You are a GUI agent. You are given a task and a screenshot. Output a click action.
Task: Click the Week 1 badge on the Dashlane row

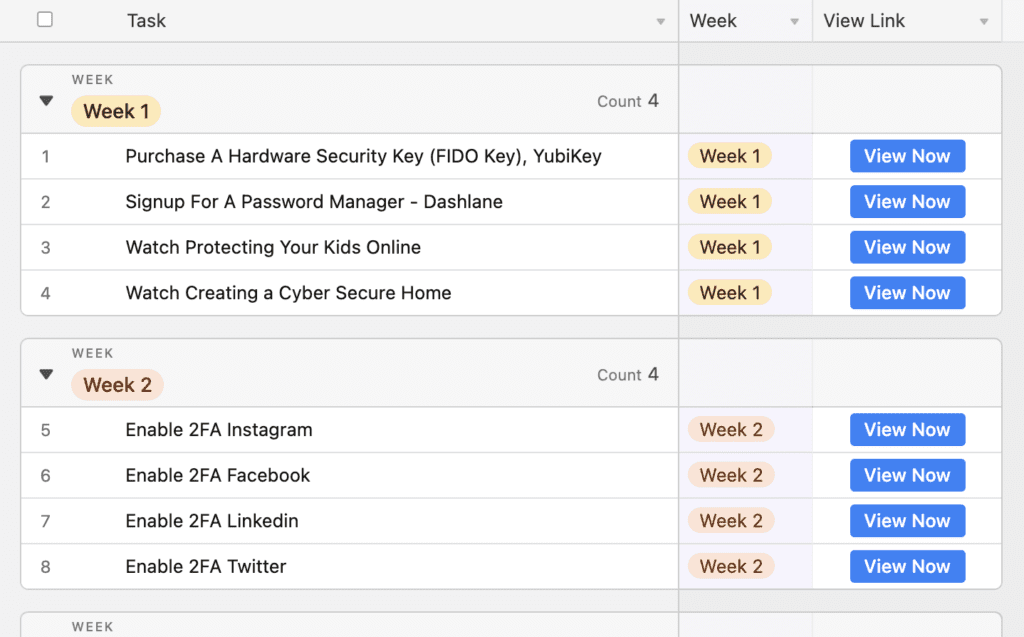(730, 201)
